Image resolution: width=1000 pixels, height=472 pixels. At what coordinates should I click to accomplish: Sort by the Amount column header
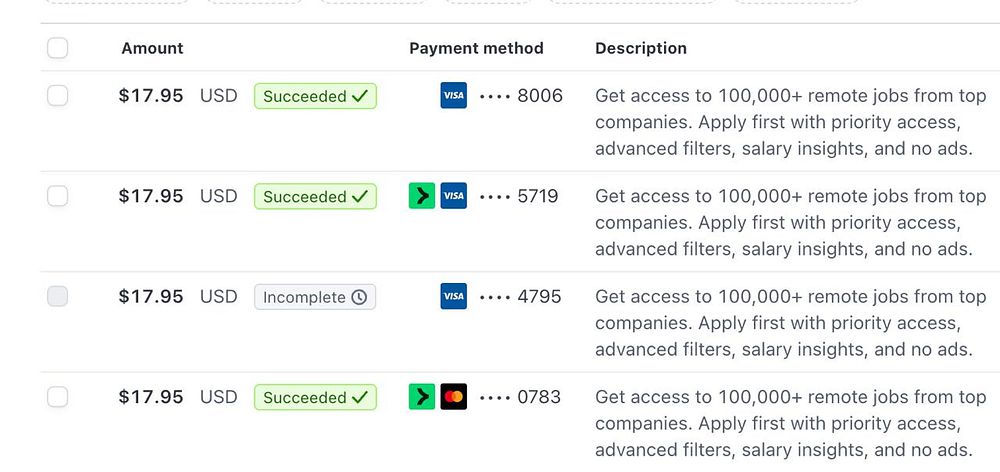pyautogui.click(x=152, y=48)
